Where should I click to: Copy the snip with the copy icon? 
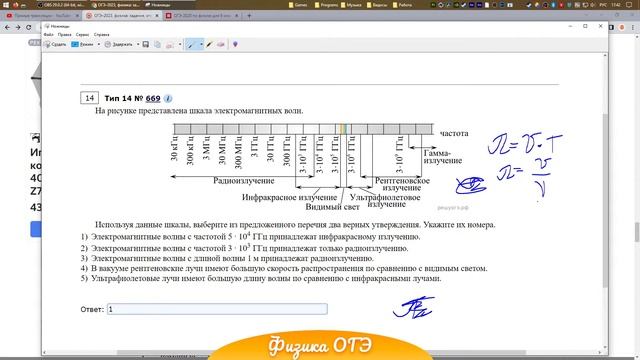157,44
